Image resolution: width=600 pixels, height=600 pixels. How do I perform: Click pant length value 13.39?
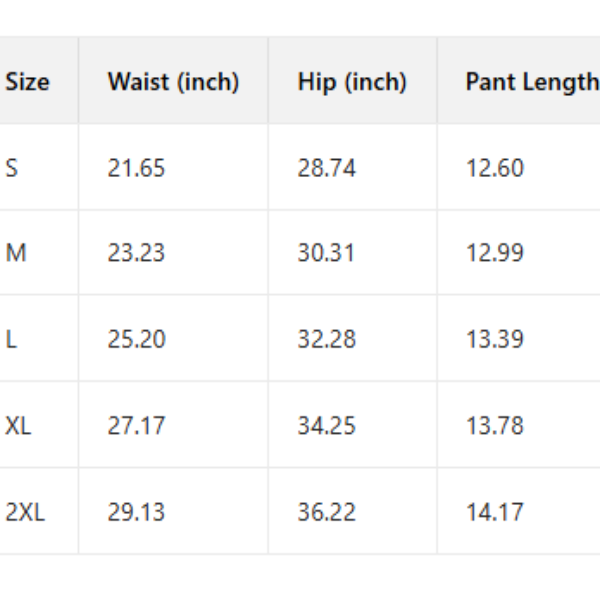(494, 340)
